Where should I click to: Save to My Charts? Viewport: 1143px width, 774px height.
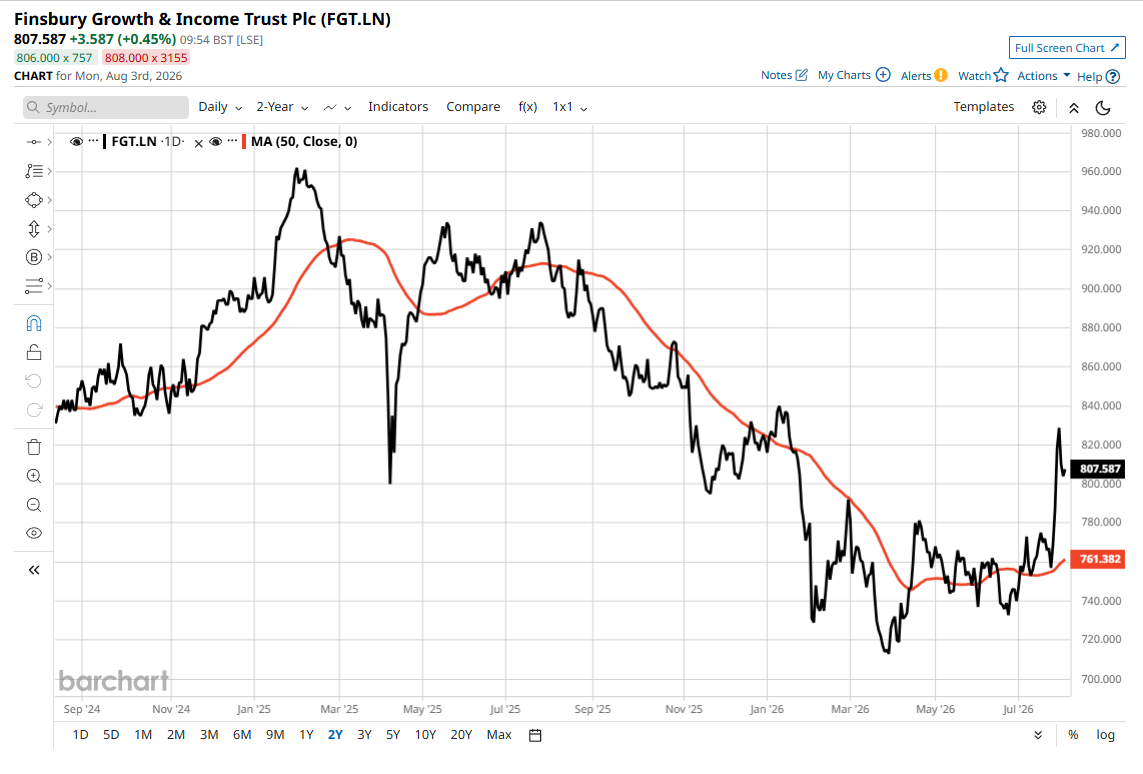[x=854, y=75]
